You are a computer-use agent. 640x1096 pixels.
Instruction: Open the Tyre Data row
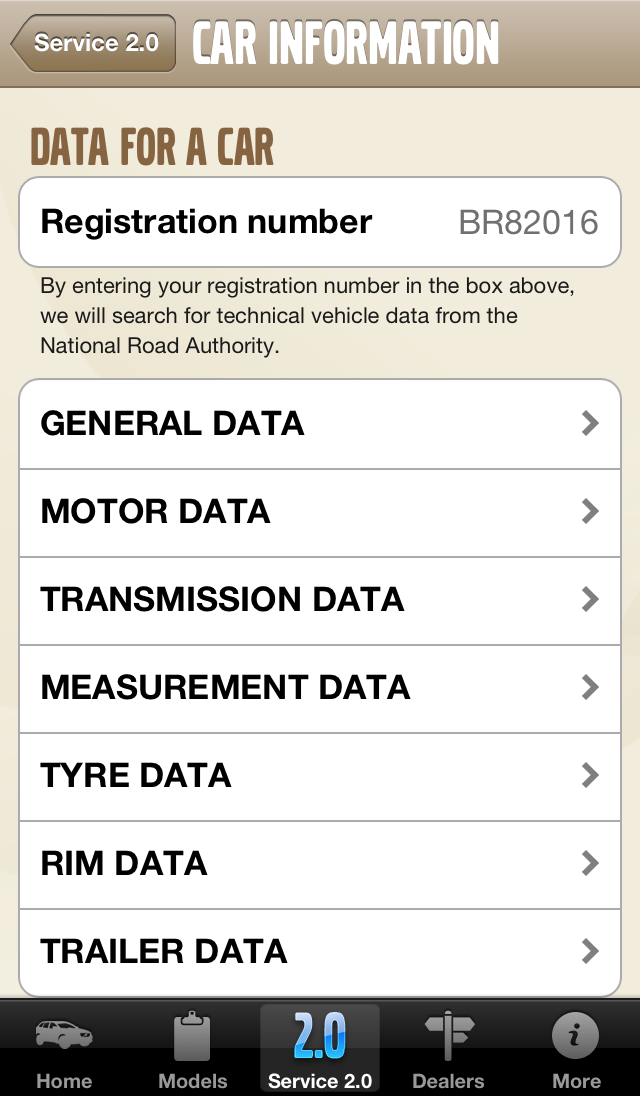pos(320,776)
